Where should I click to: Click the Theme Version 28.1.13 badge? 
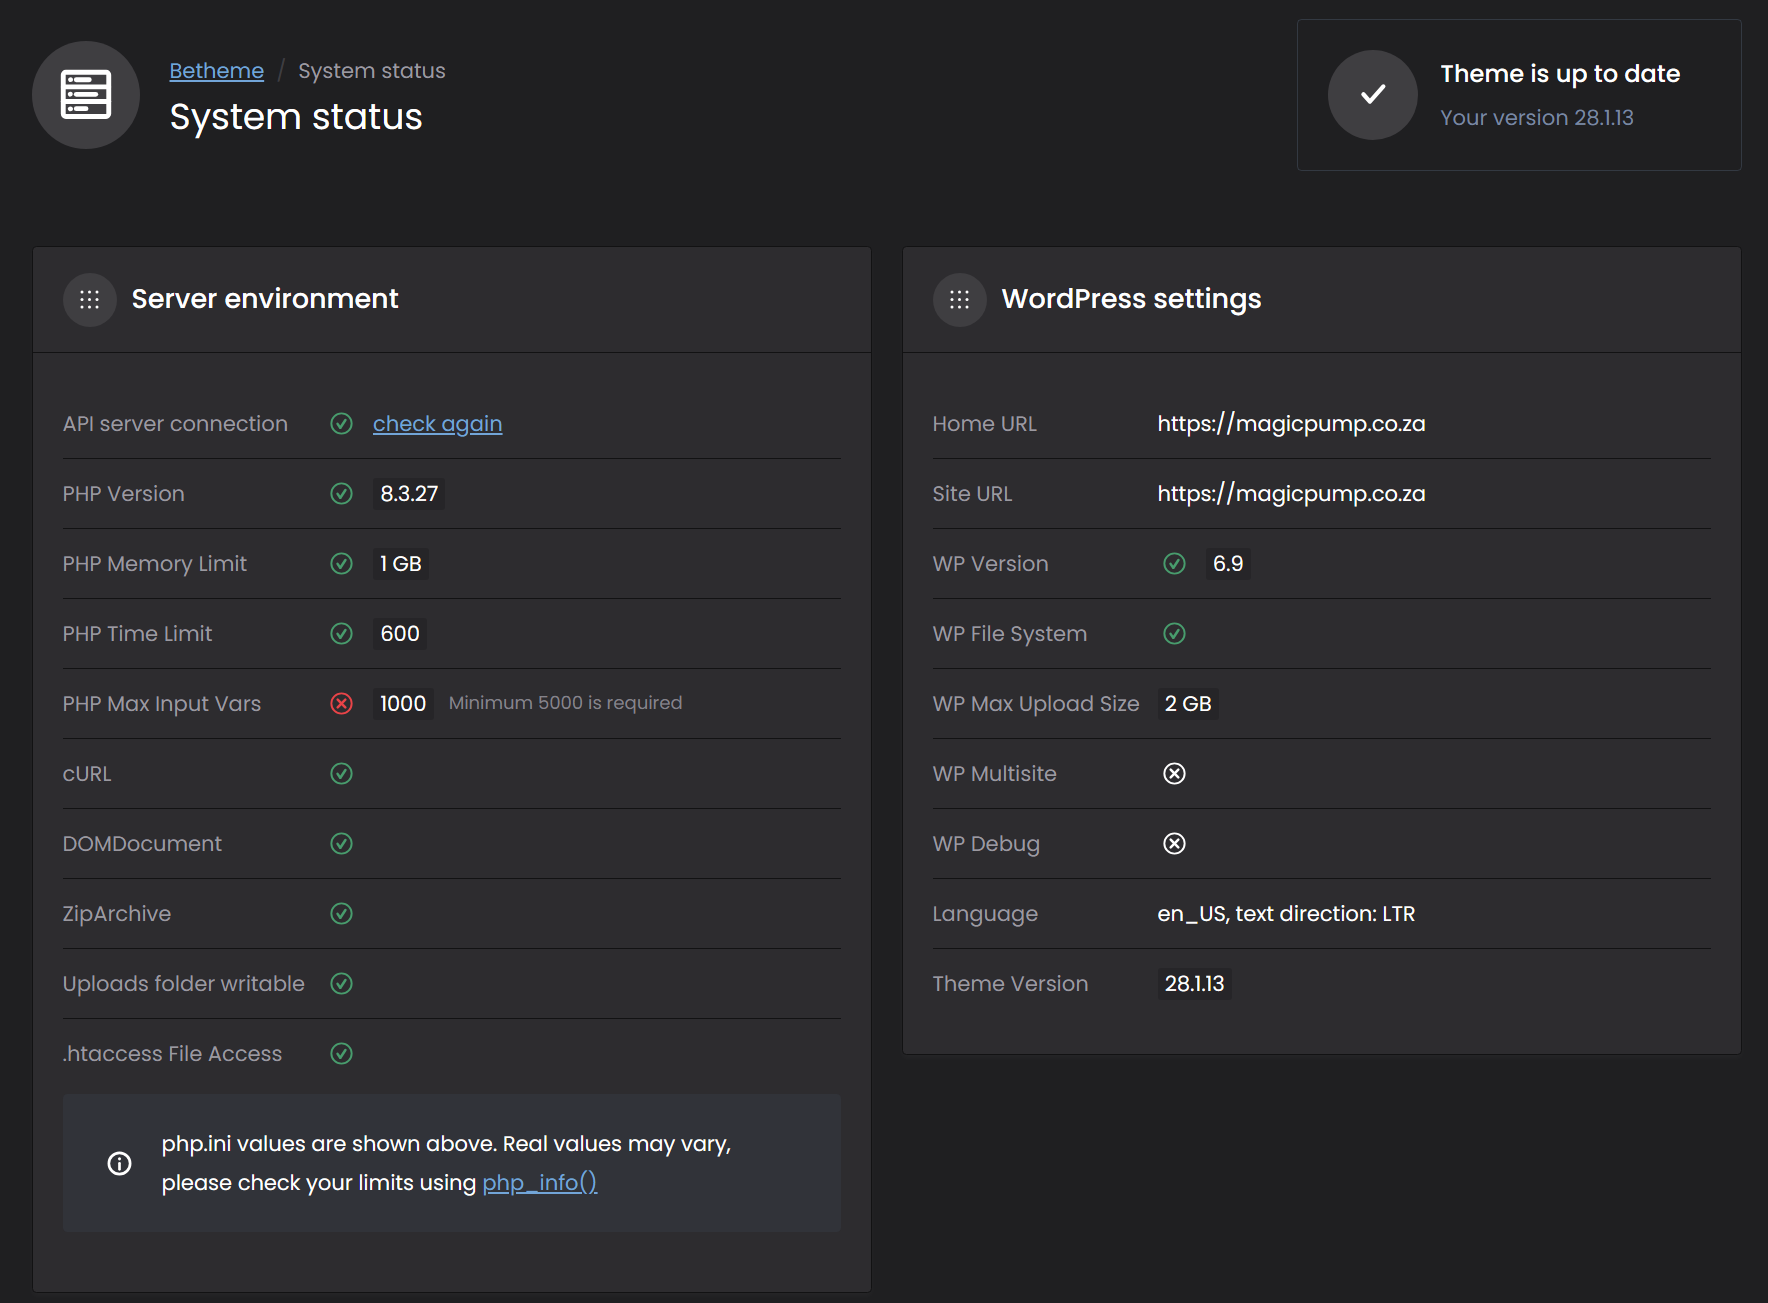[x=1194, y=984]
